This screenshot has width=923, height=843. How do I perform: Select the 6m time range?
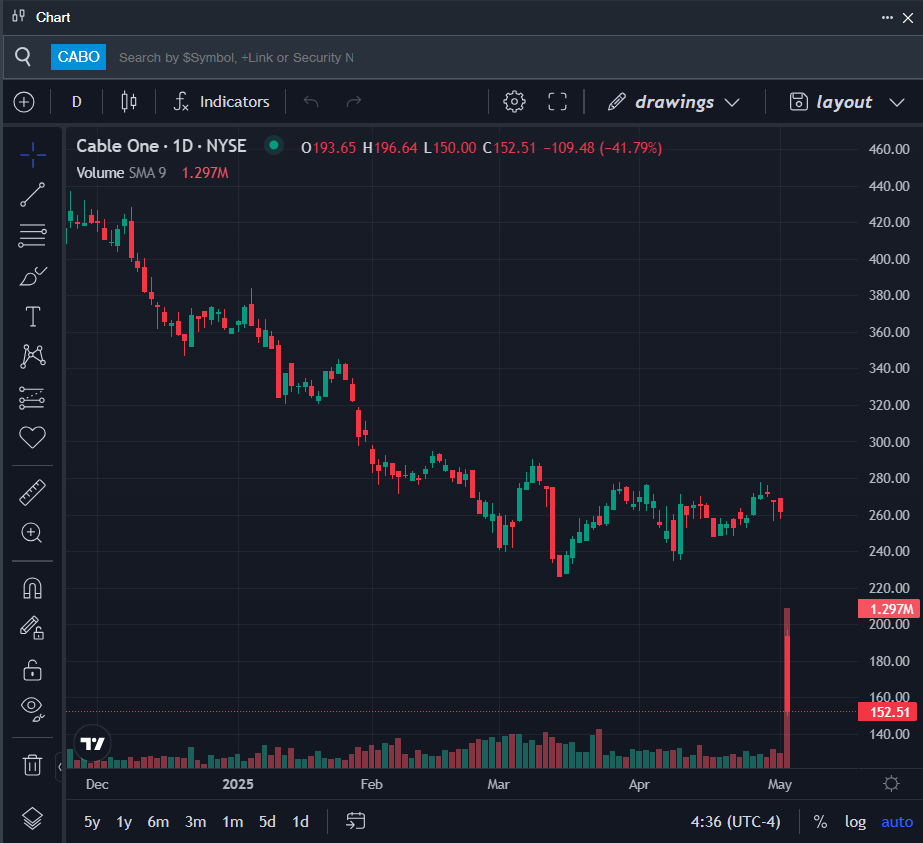158,821
